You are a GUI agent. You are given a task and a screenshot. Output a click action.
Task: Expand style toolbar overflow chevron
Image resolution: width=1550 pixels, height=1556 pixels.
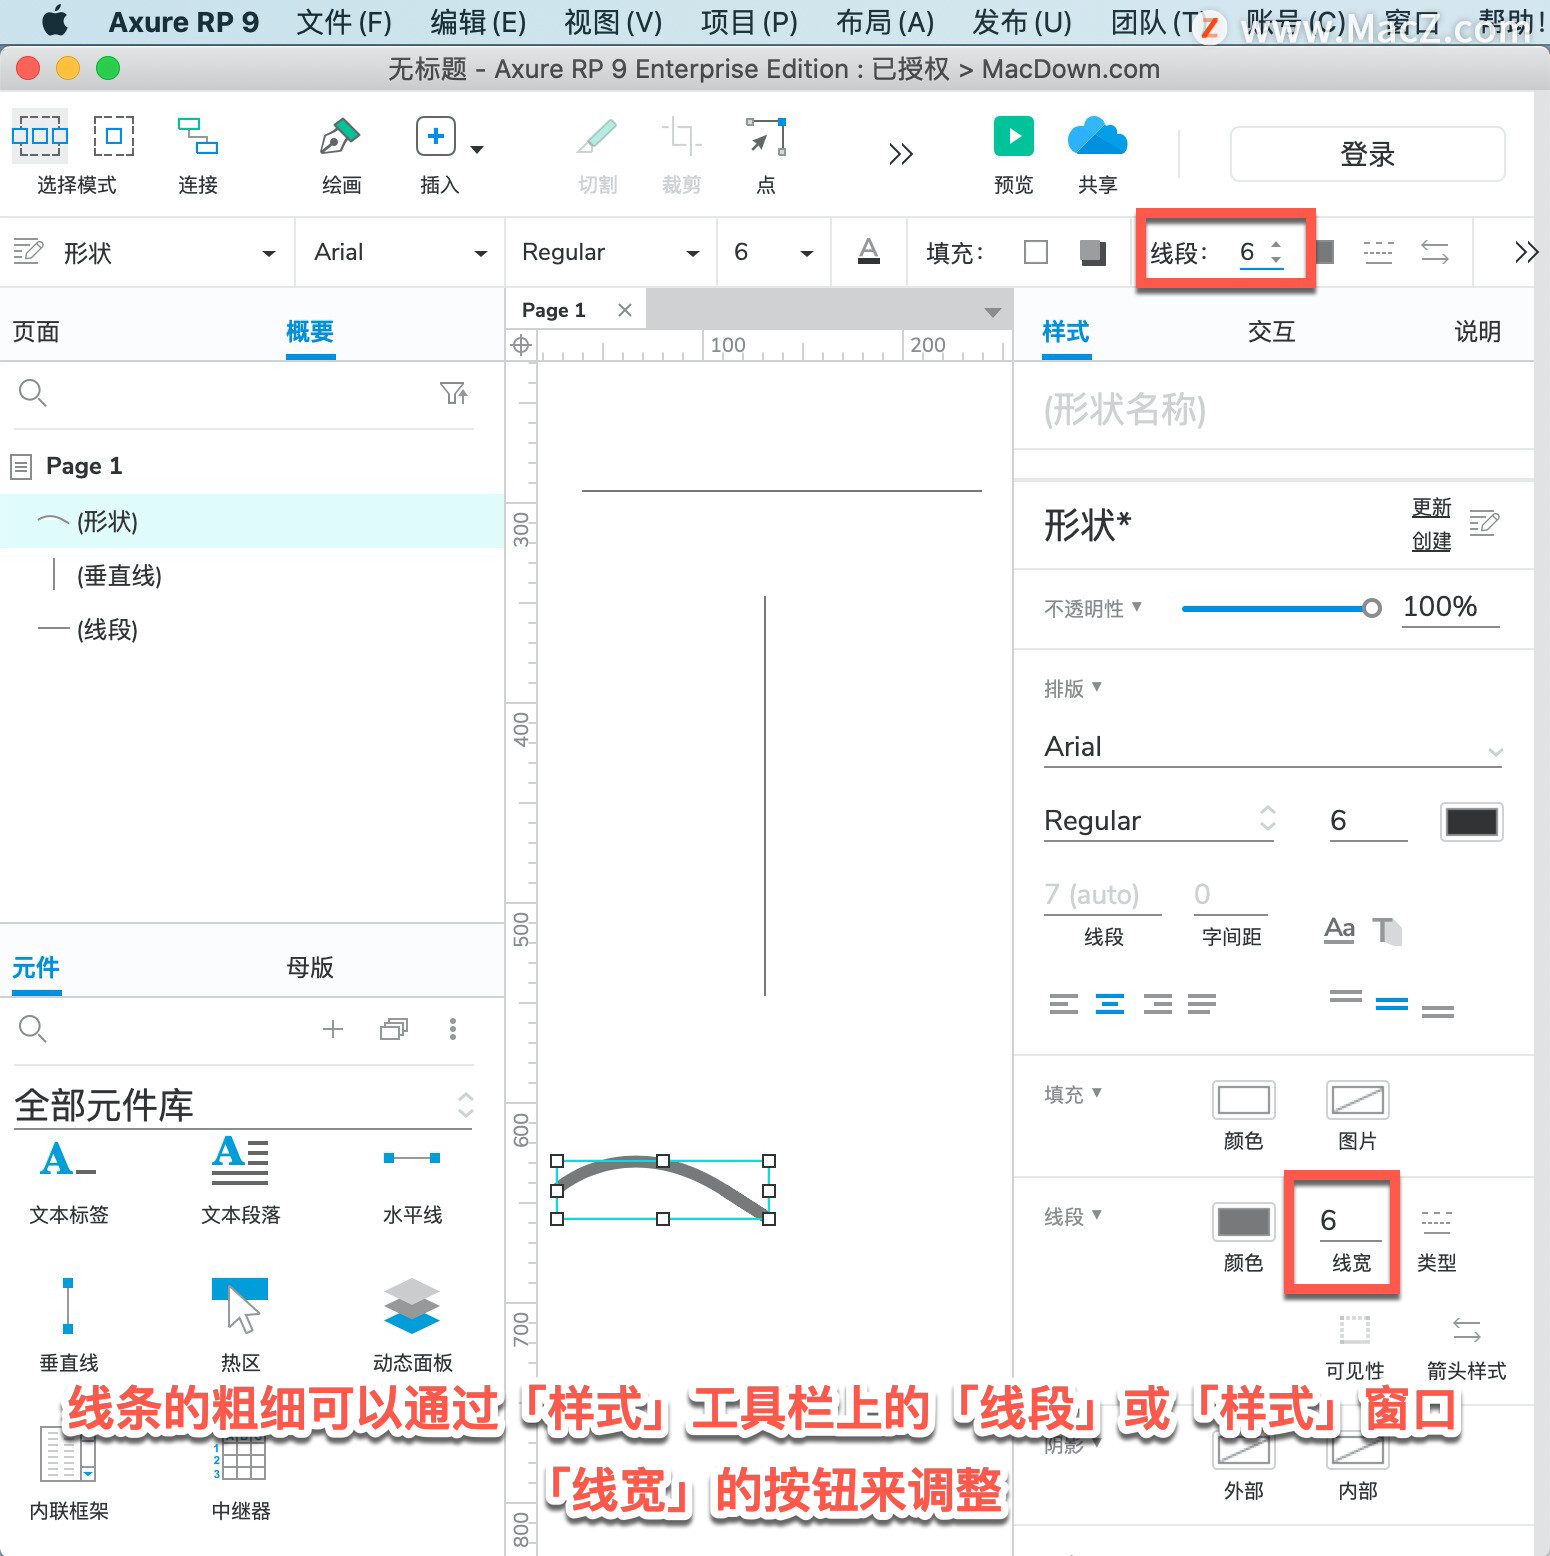click(1526, 252)
